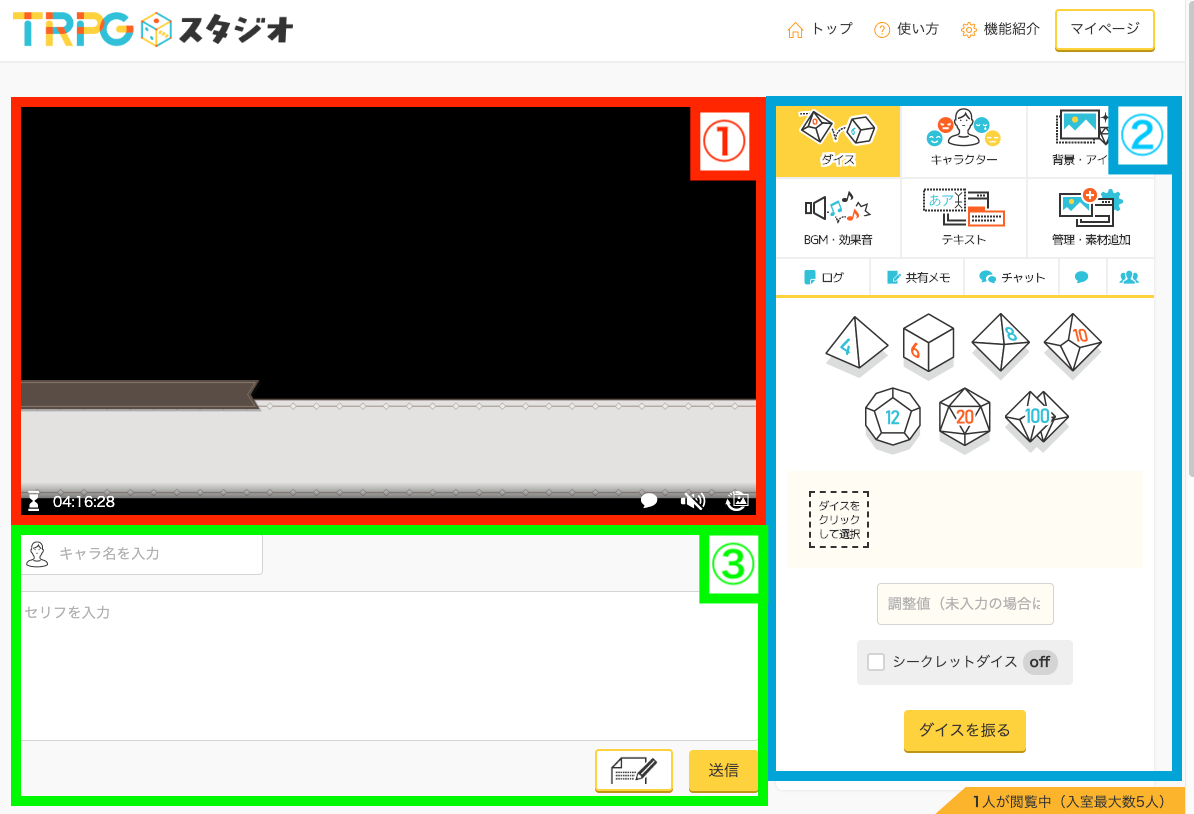The height and width of the screenshot is (814, 1194).
Task: Open マイページ from the header
Action: click(1104, 29)
